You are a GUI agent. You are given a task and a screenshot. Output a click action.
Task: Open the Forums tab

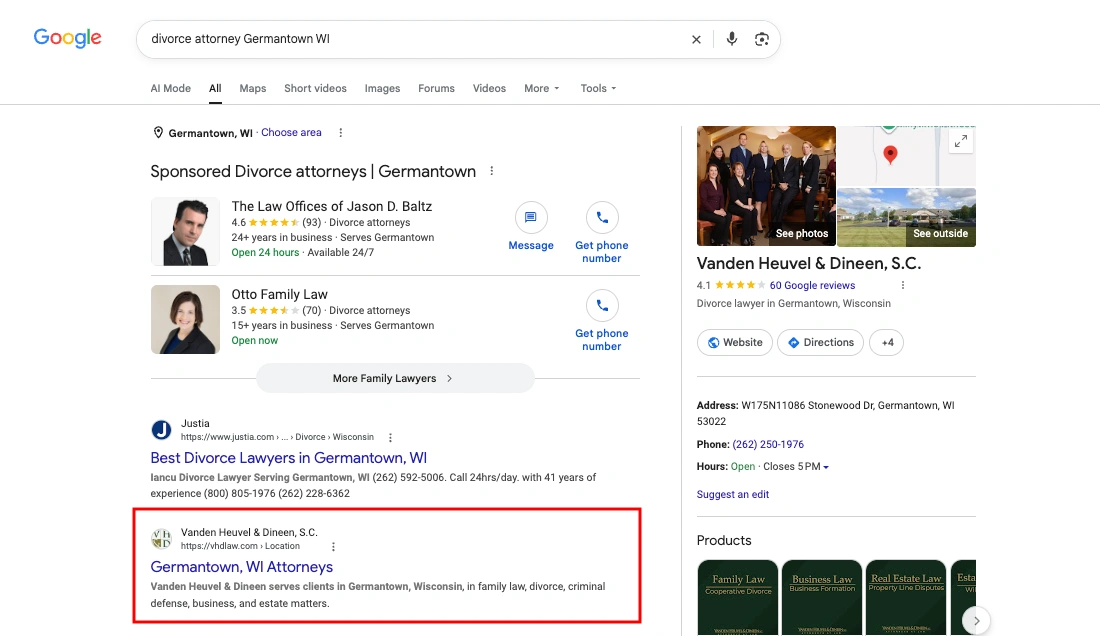436,88
